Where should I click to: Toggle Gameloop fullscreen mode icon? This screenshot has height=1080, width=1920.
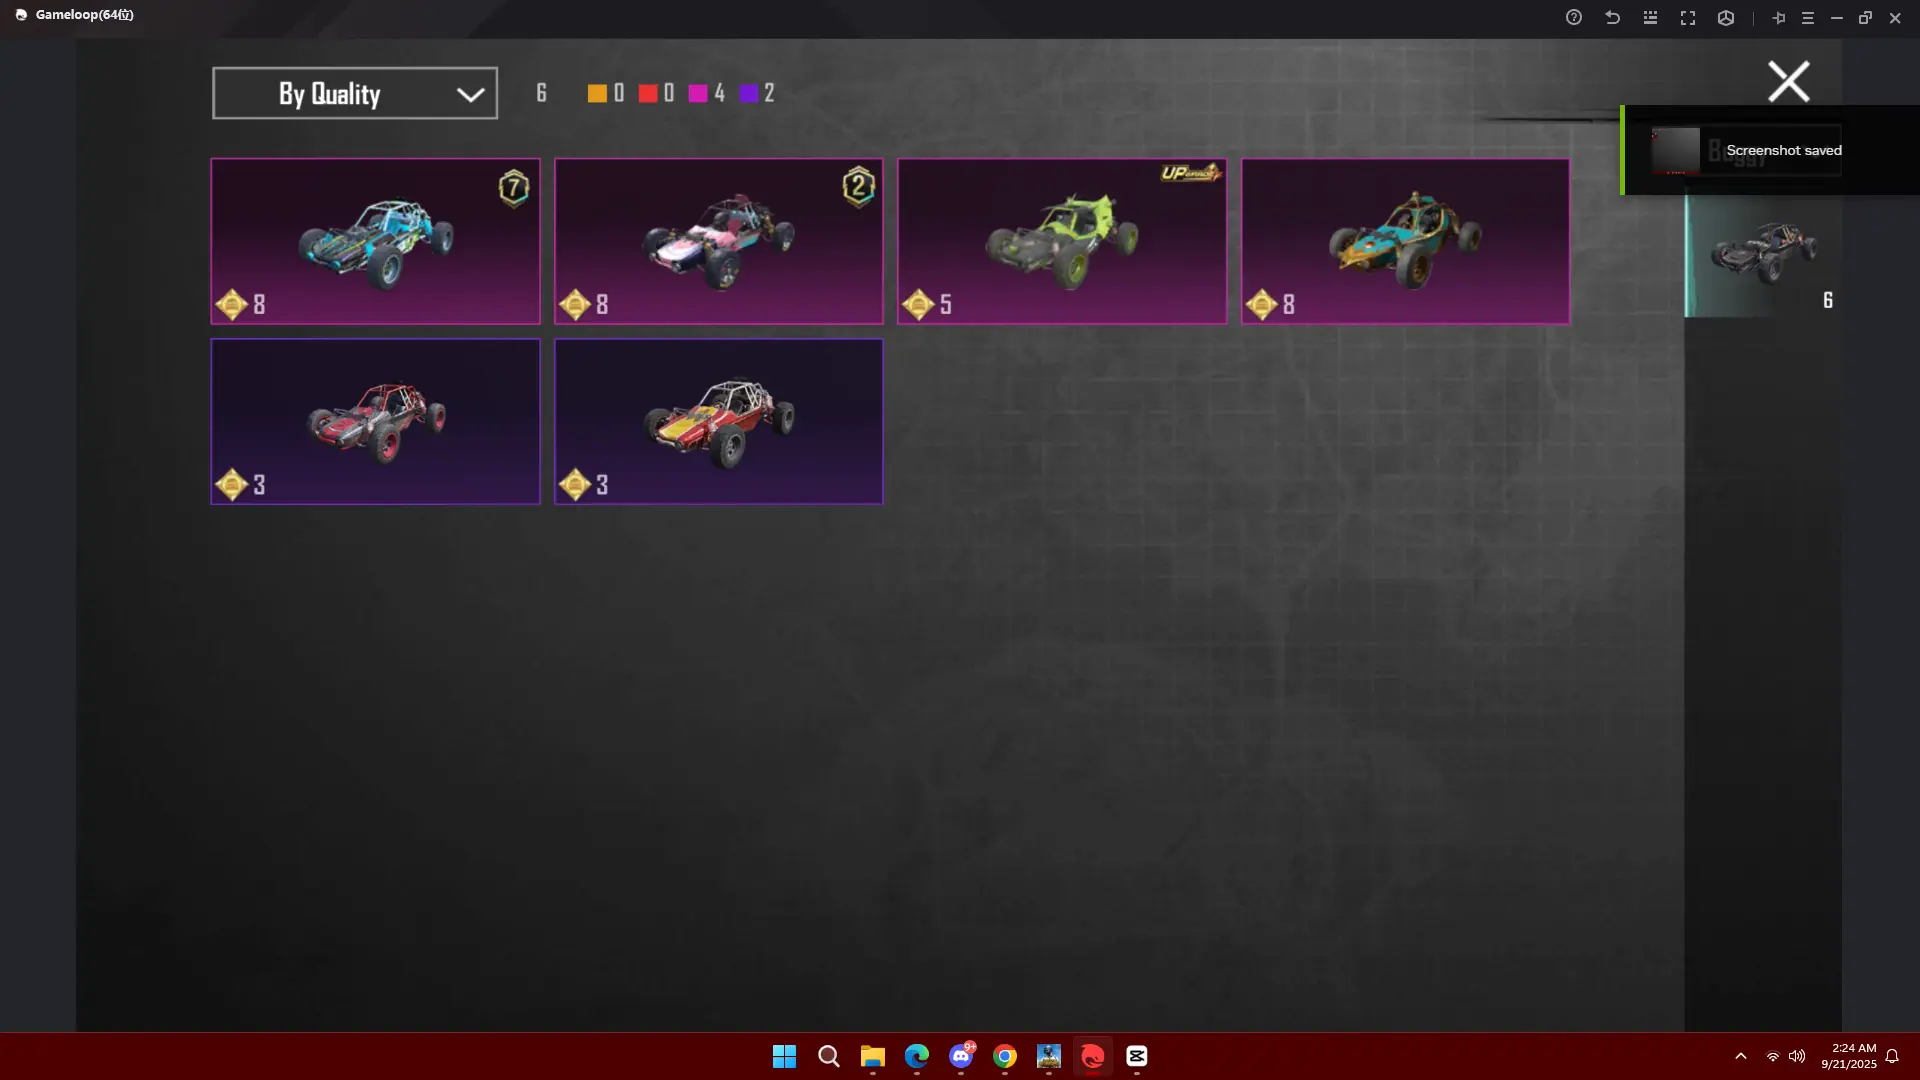(1688, 18)
